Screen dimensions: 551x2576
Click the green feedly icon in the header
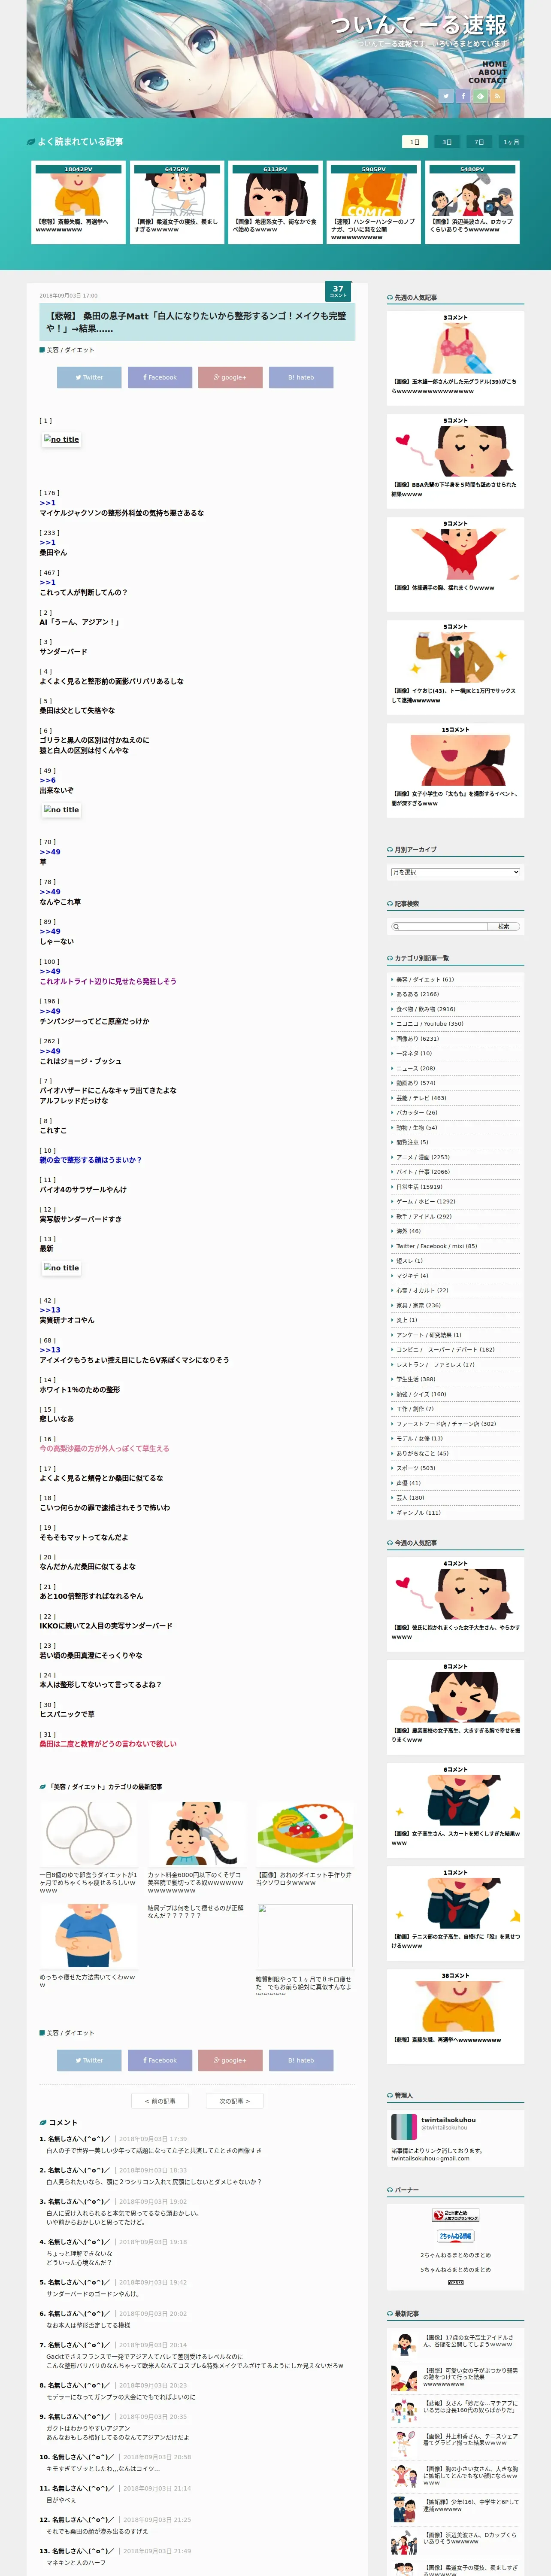click(480, 96)
